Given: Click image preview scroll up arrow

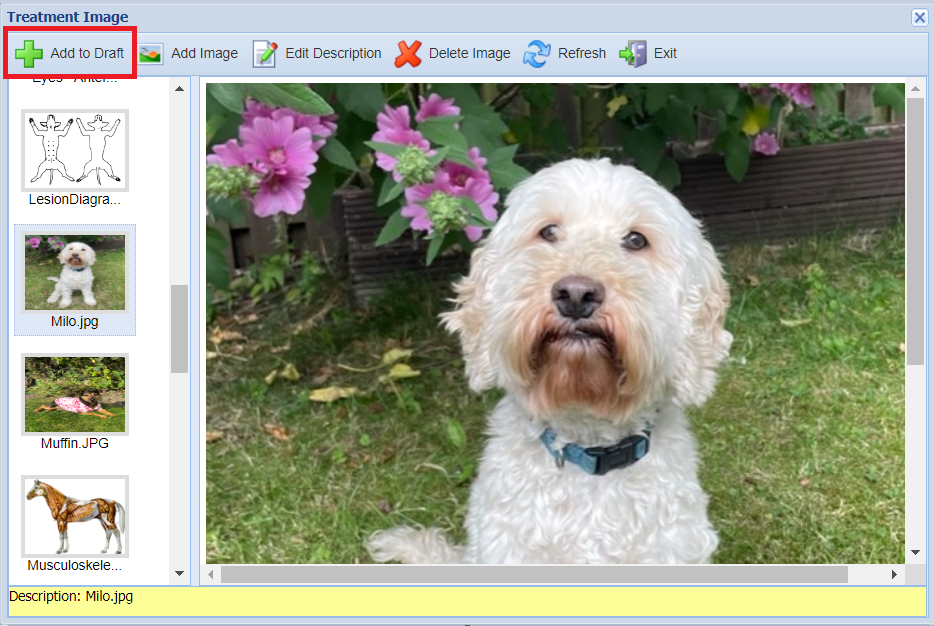Looking at the screenshot, I should [916, 89].
